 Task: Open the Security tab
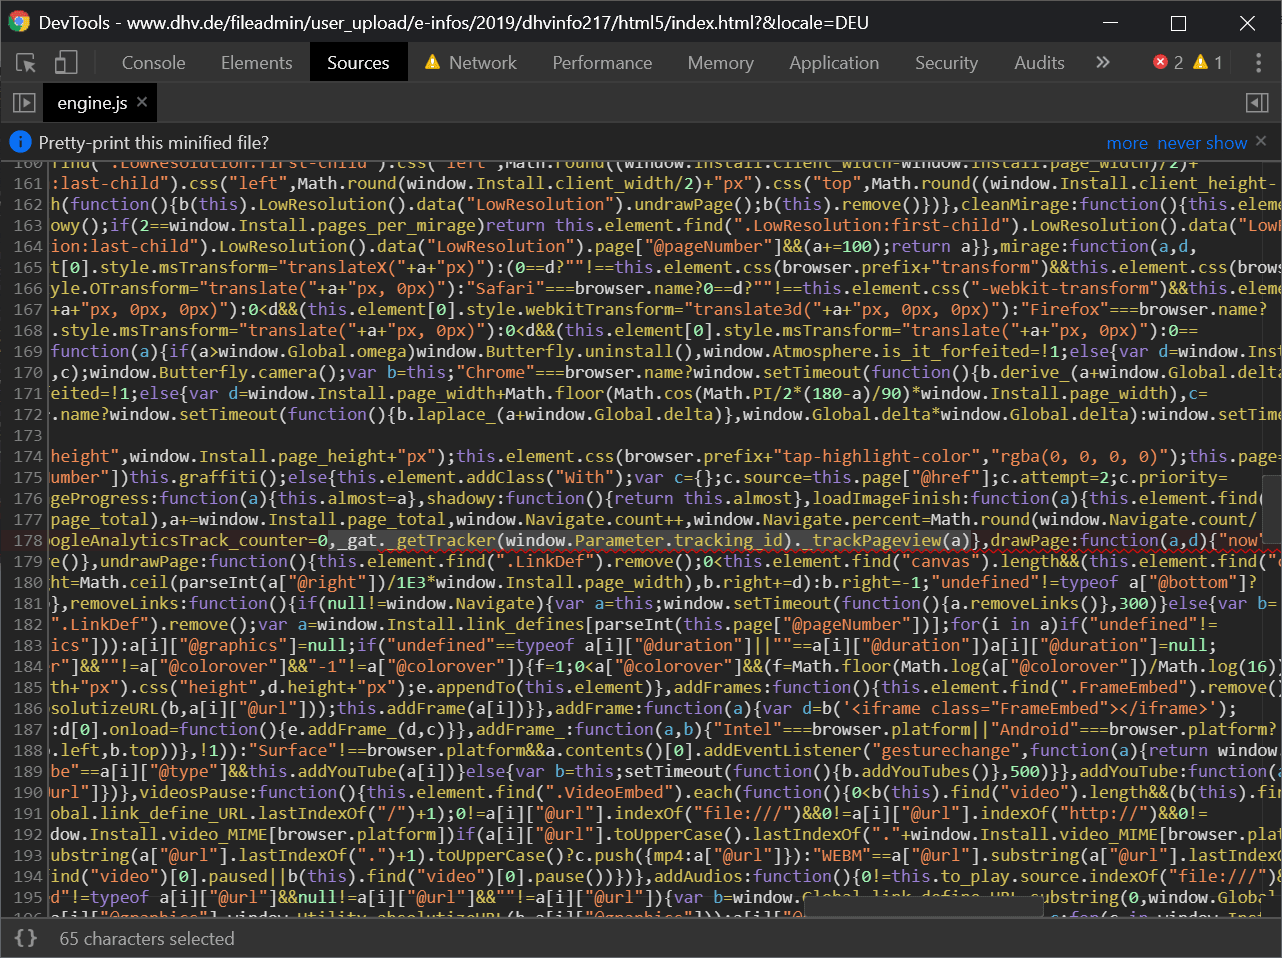(946, 63)
